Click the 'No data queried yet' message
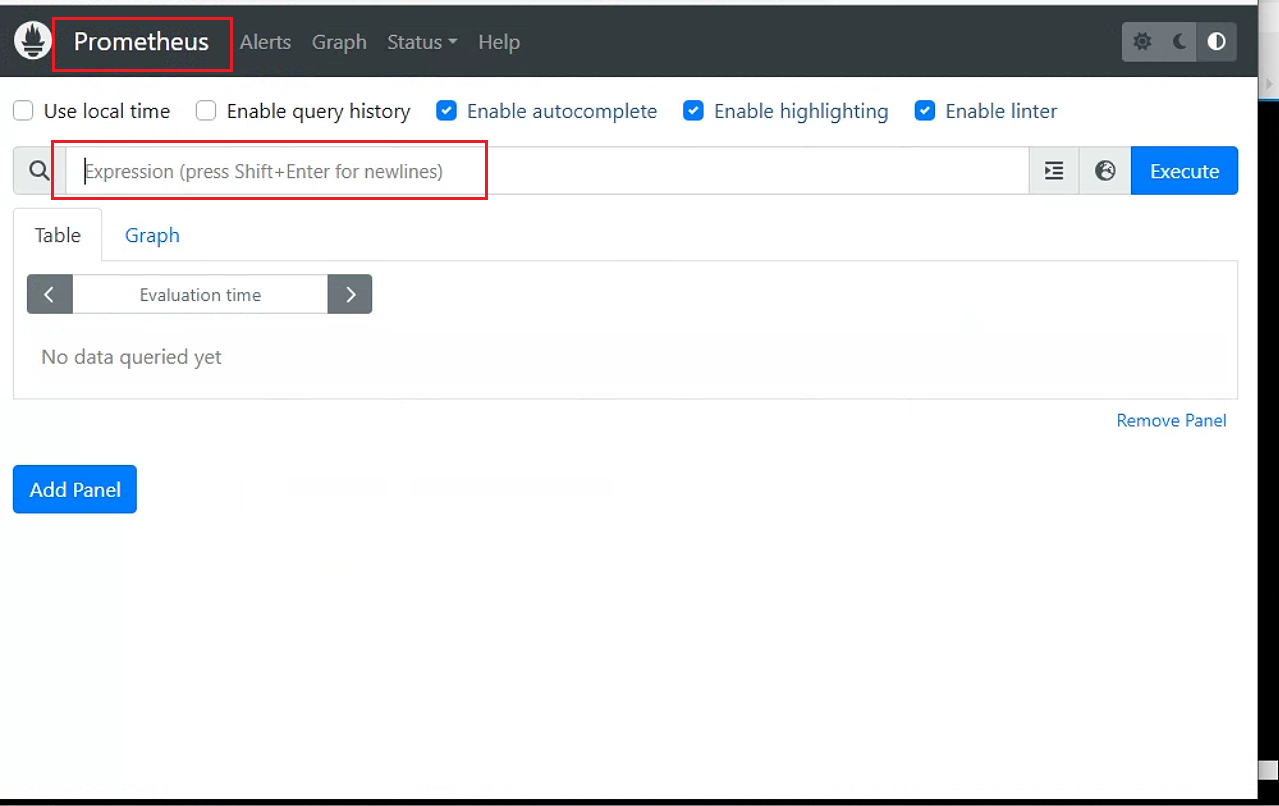Image resolution: width=1279 pixels, height=806 pixels. (x=131, y=357)
